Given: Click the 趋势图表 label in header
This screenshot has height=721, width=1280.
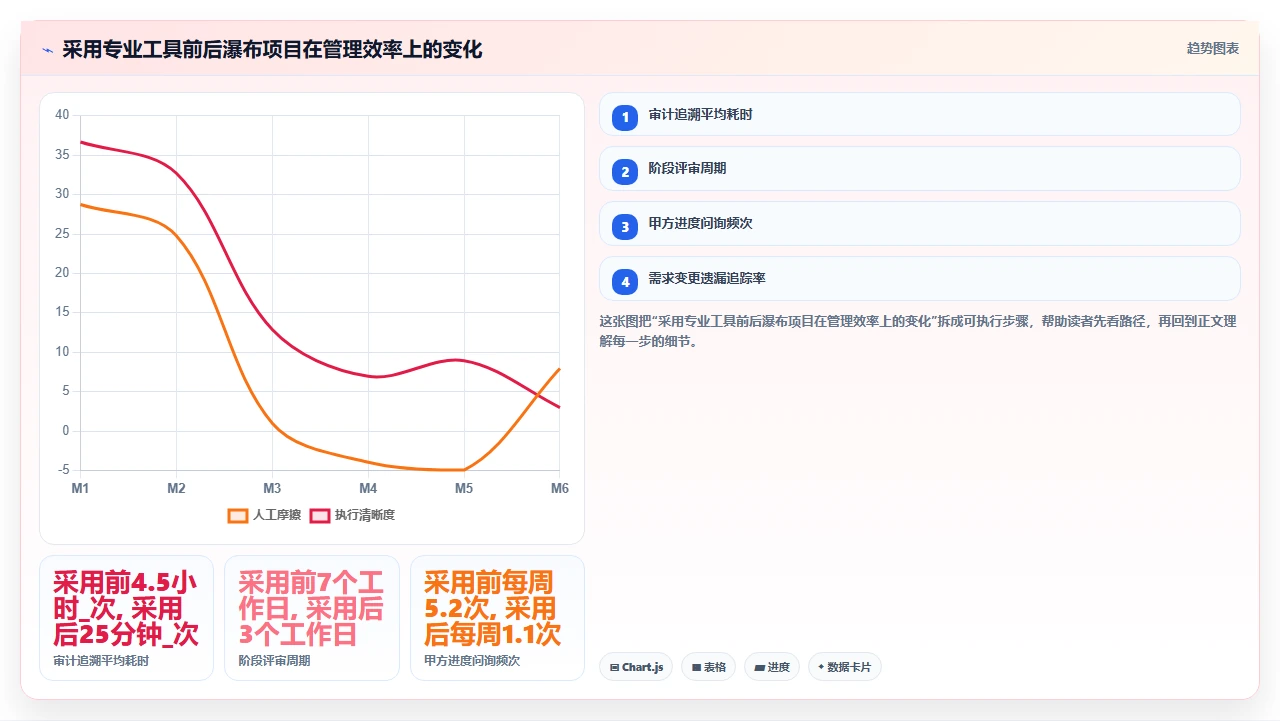Looking at the screenshot, I should click(1213, 48).
